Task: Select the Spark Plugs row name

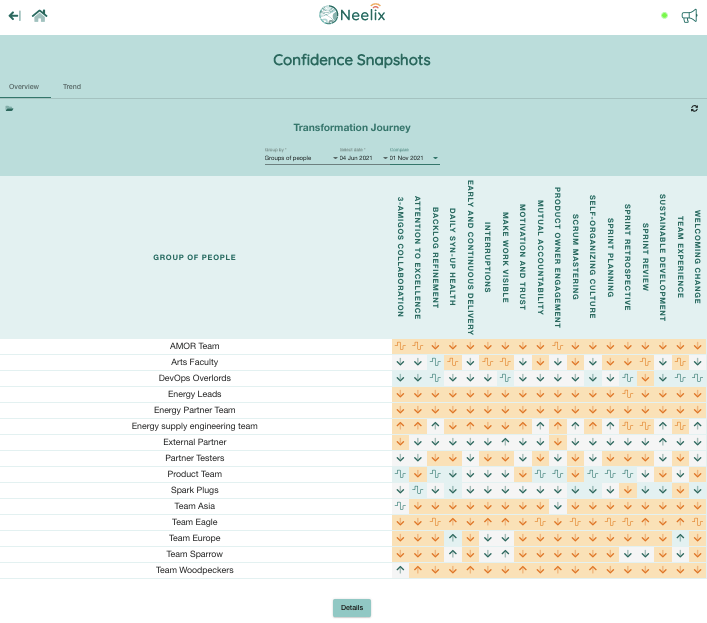Action: tap(194, 490)
